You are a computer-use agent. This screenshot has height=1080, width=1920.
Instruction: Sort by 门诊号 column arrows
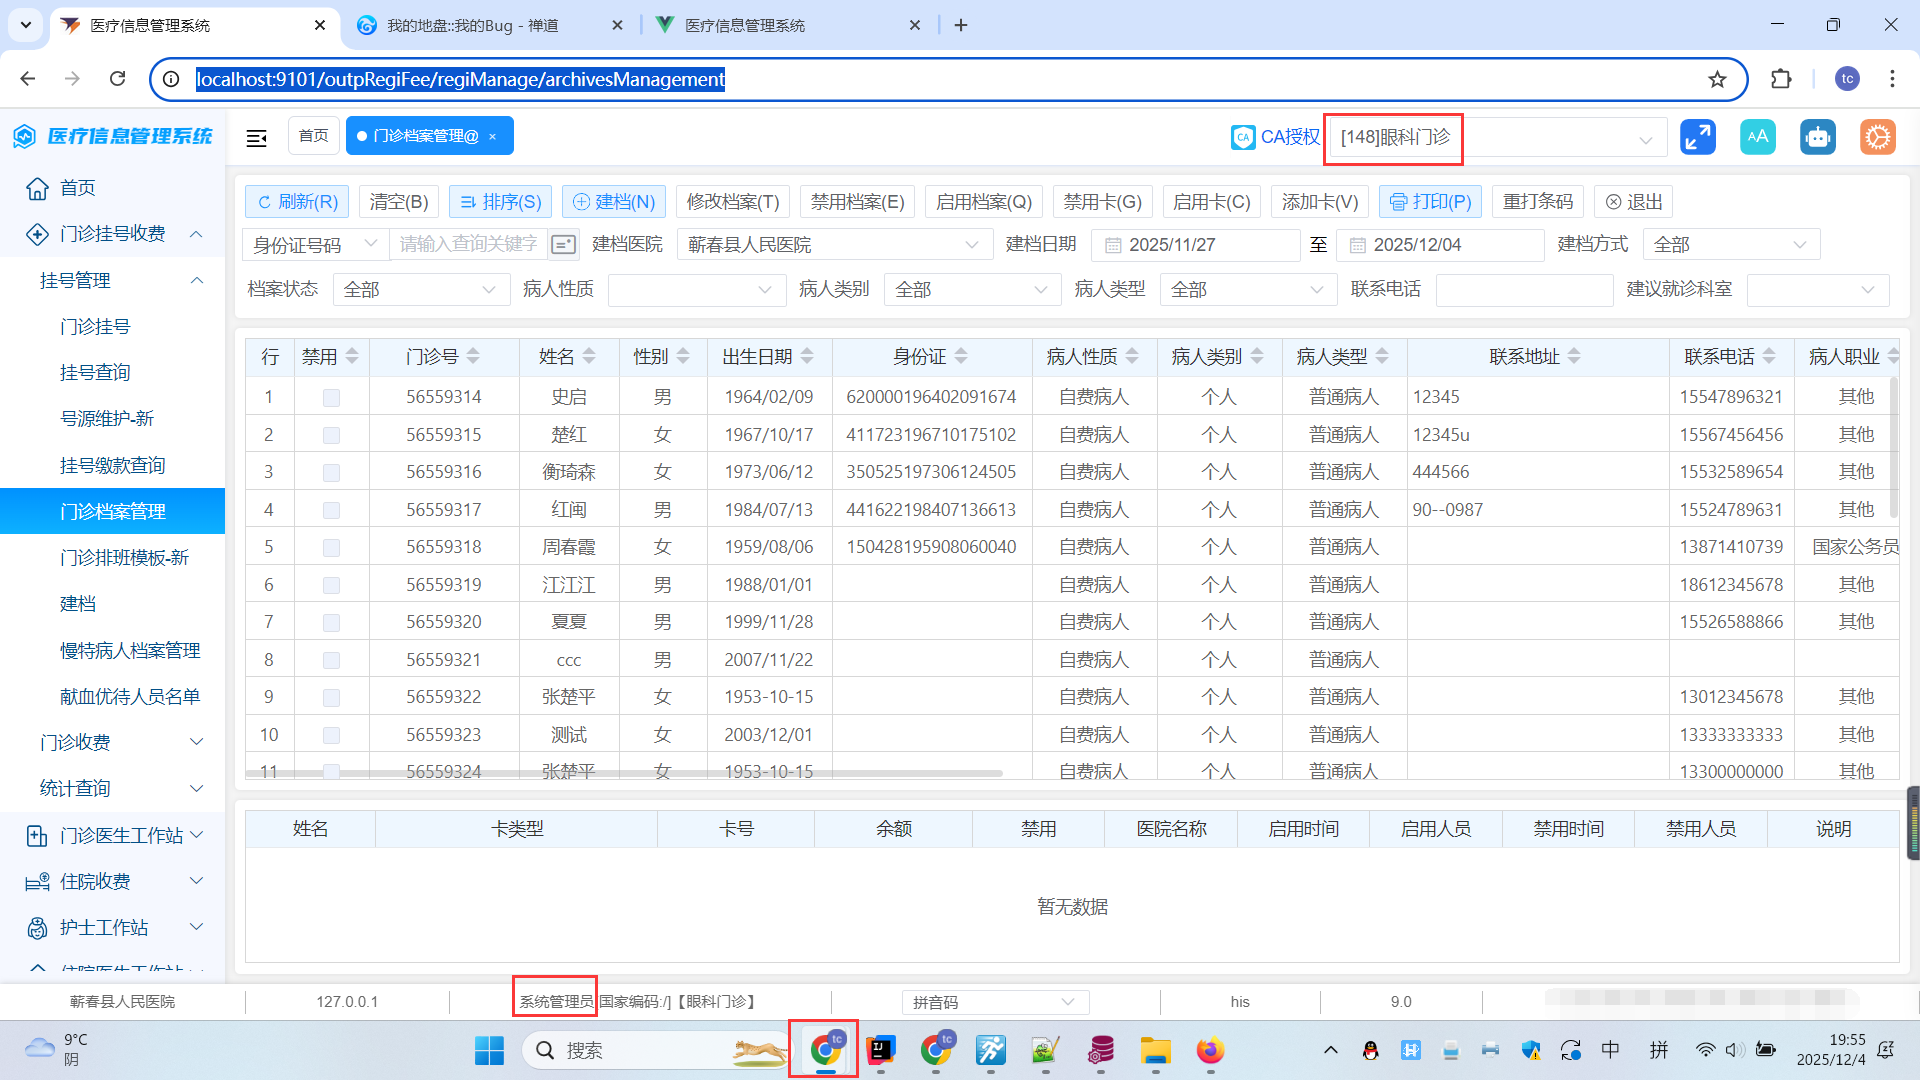coord(473,356)
